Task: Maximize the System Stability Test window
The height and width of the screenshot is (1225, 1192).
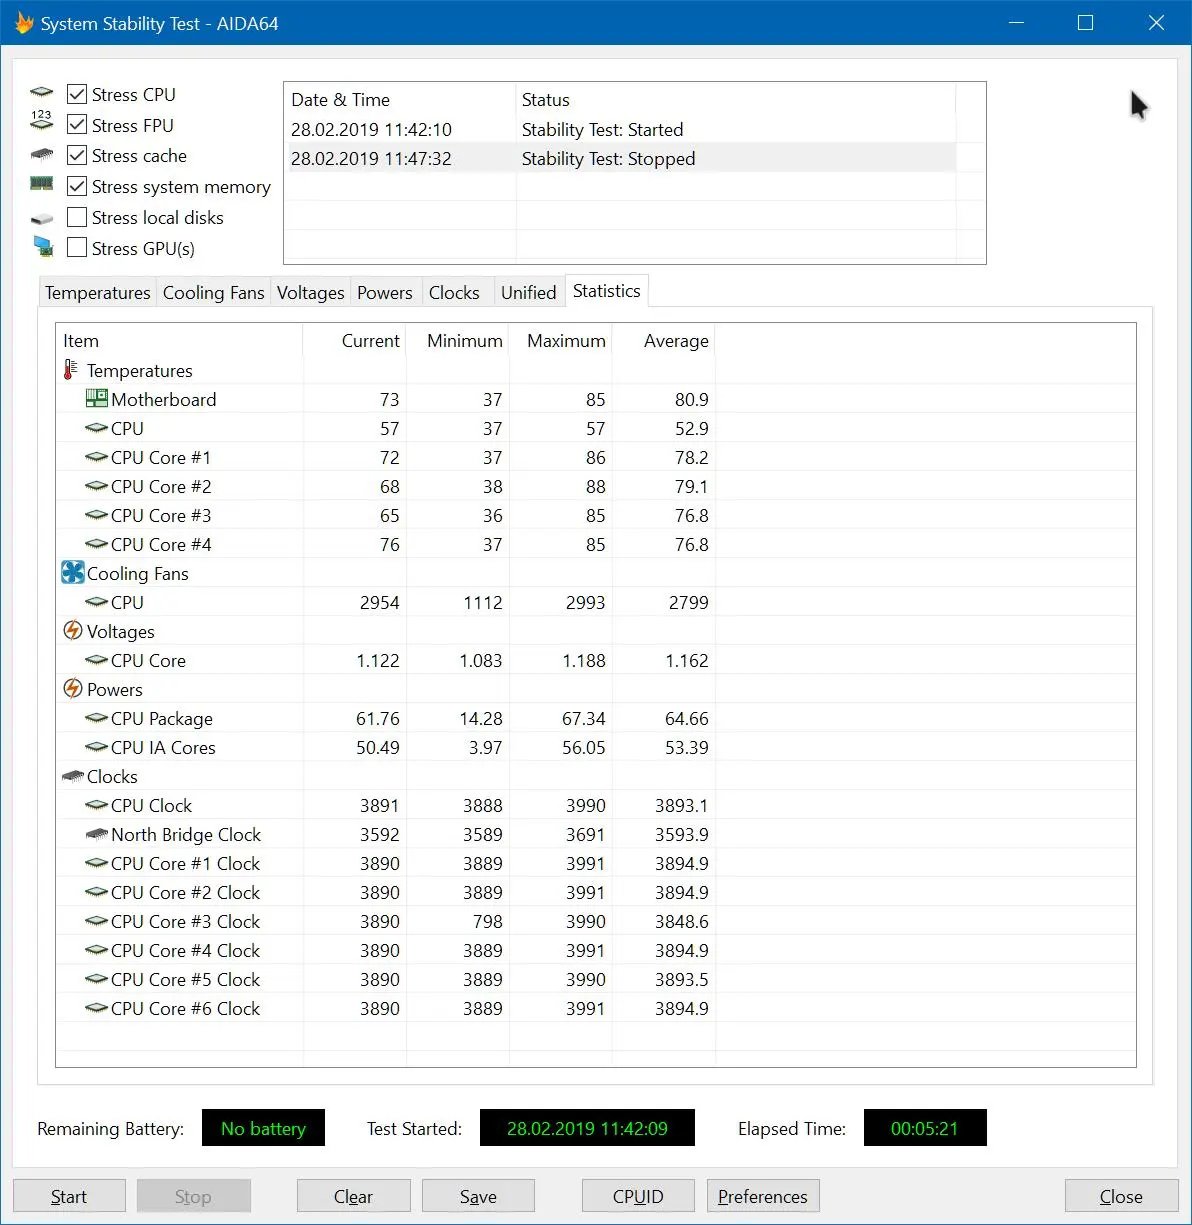Action: tap(1085, 22)
